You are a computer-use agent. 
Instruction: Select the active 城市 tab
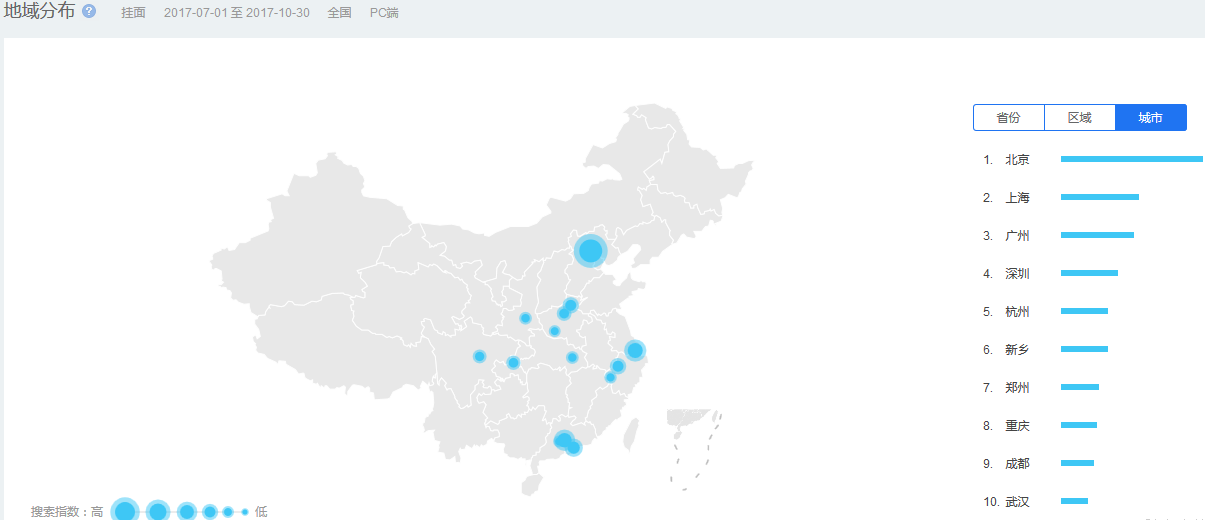1150,118
